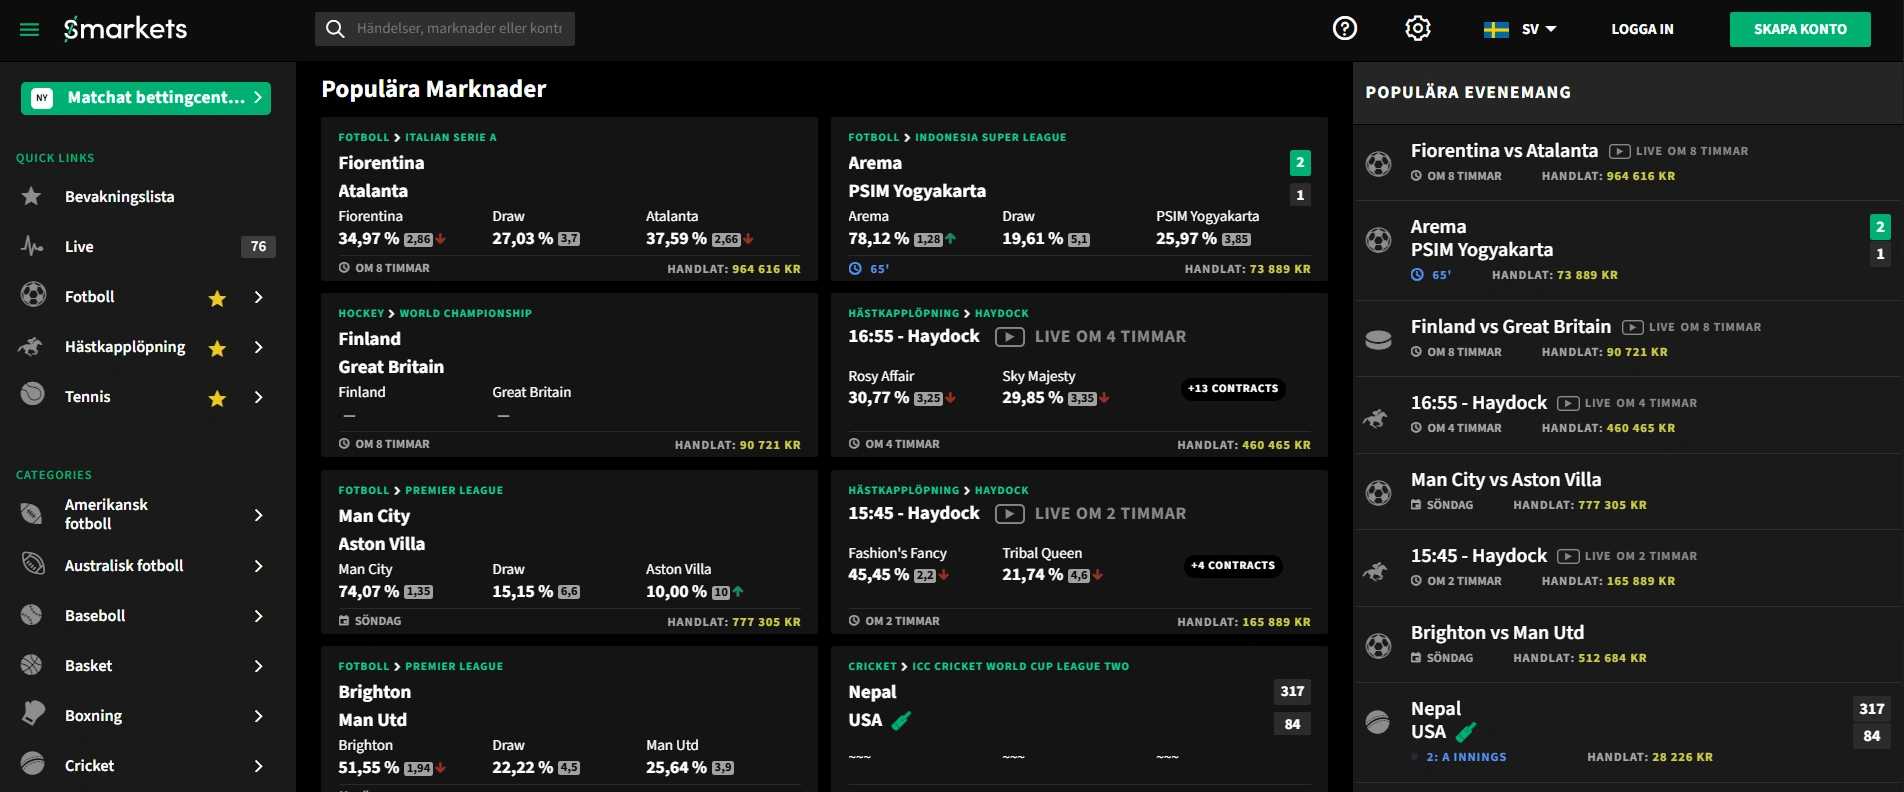Click the Boxning glove icon
Image resolution: width=1904 pixels, height=792 pixels.
pos(33,713)
